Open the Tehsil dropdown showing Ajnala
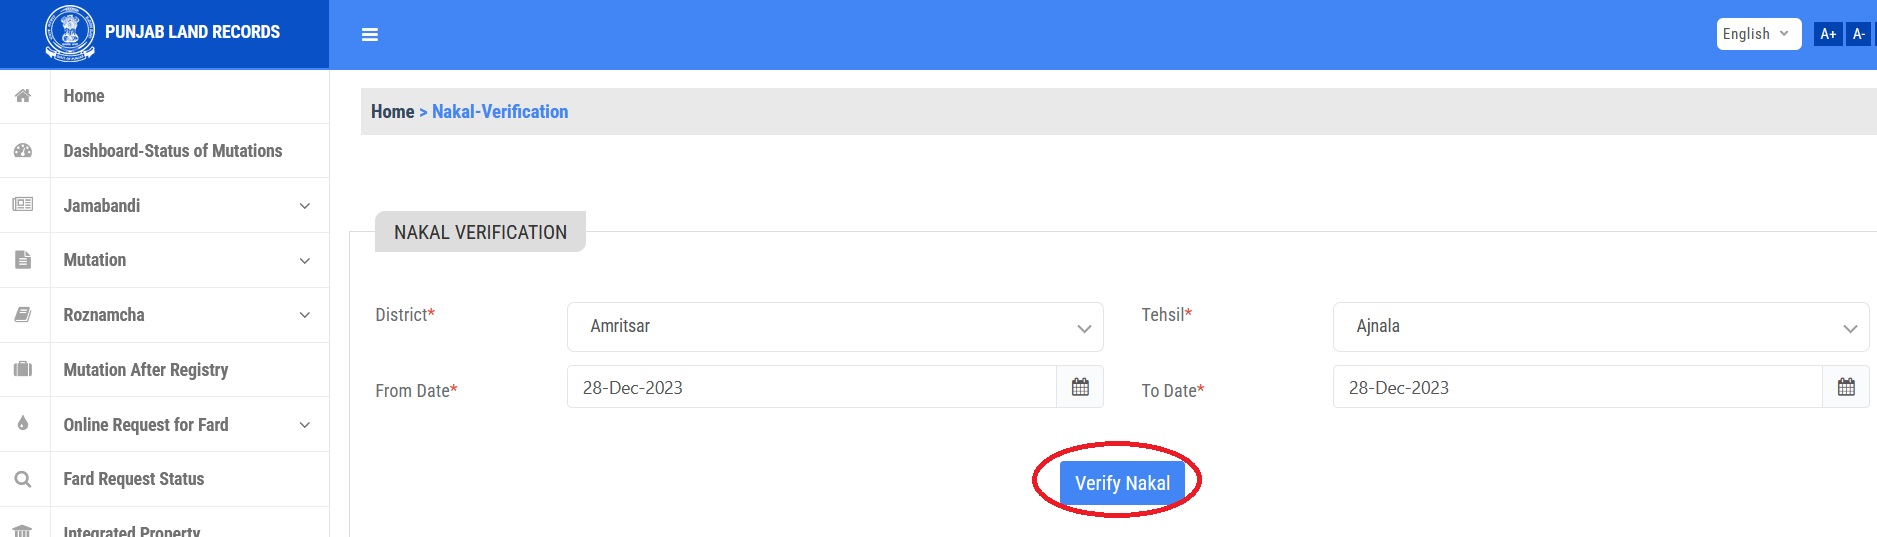 (1600, 327)
